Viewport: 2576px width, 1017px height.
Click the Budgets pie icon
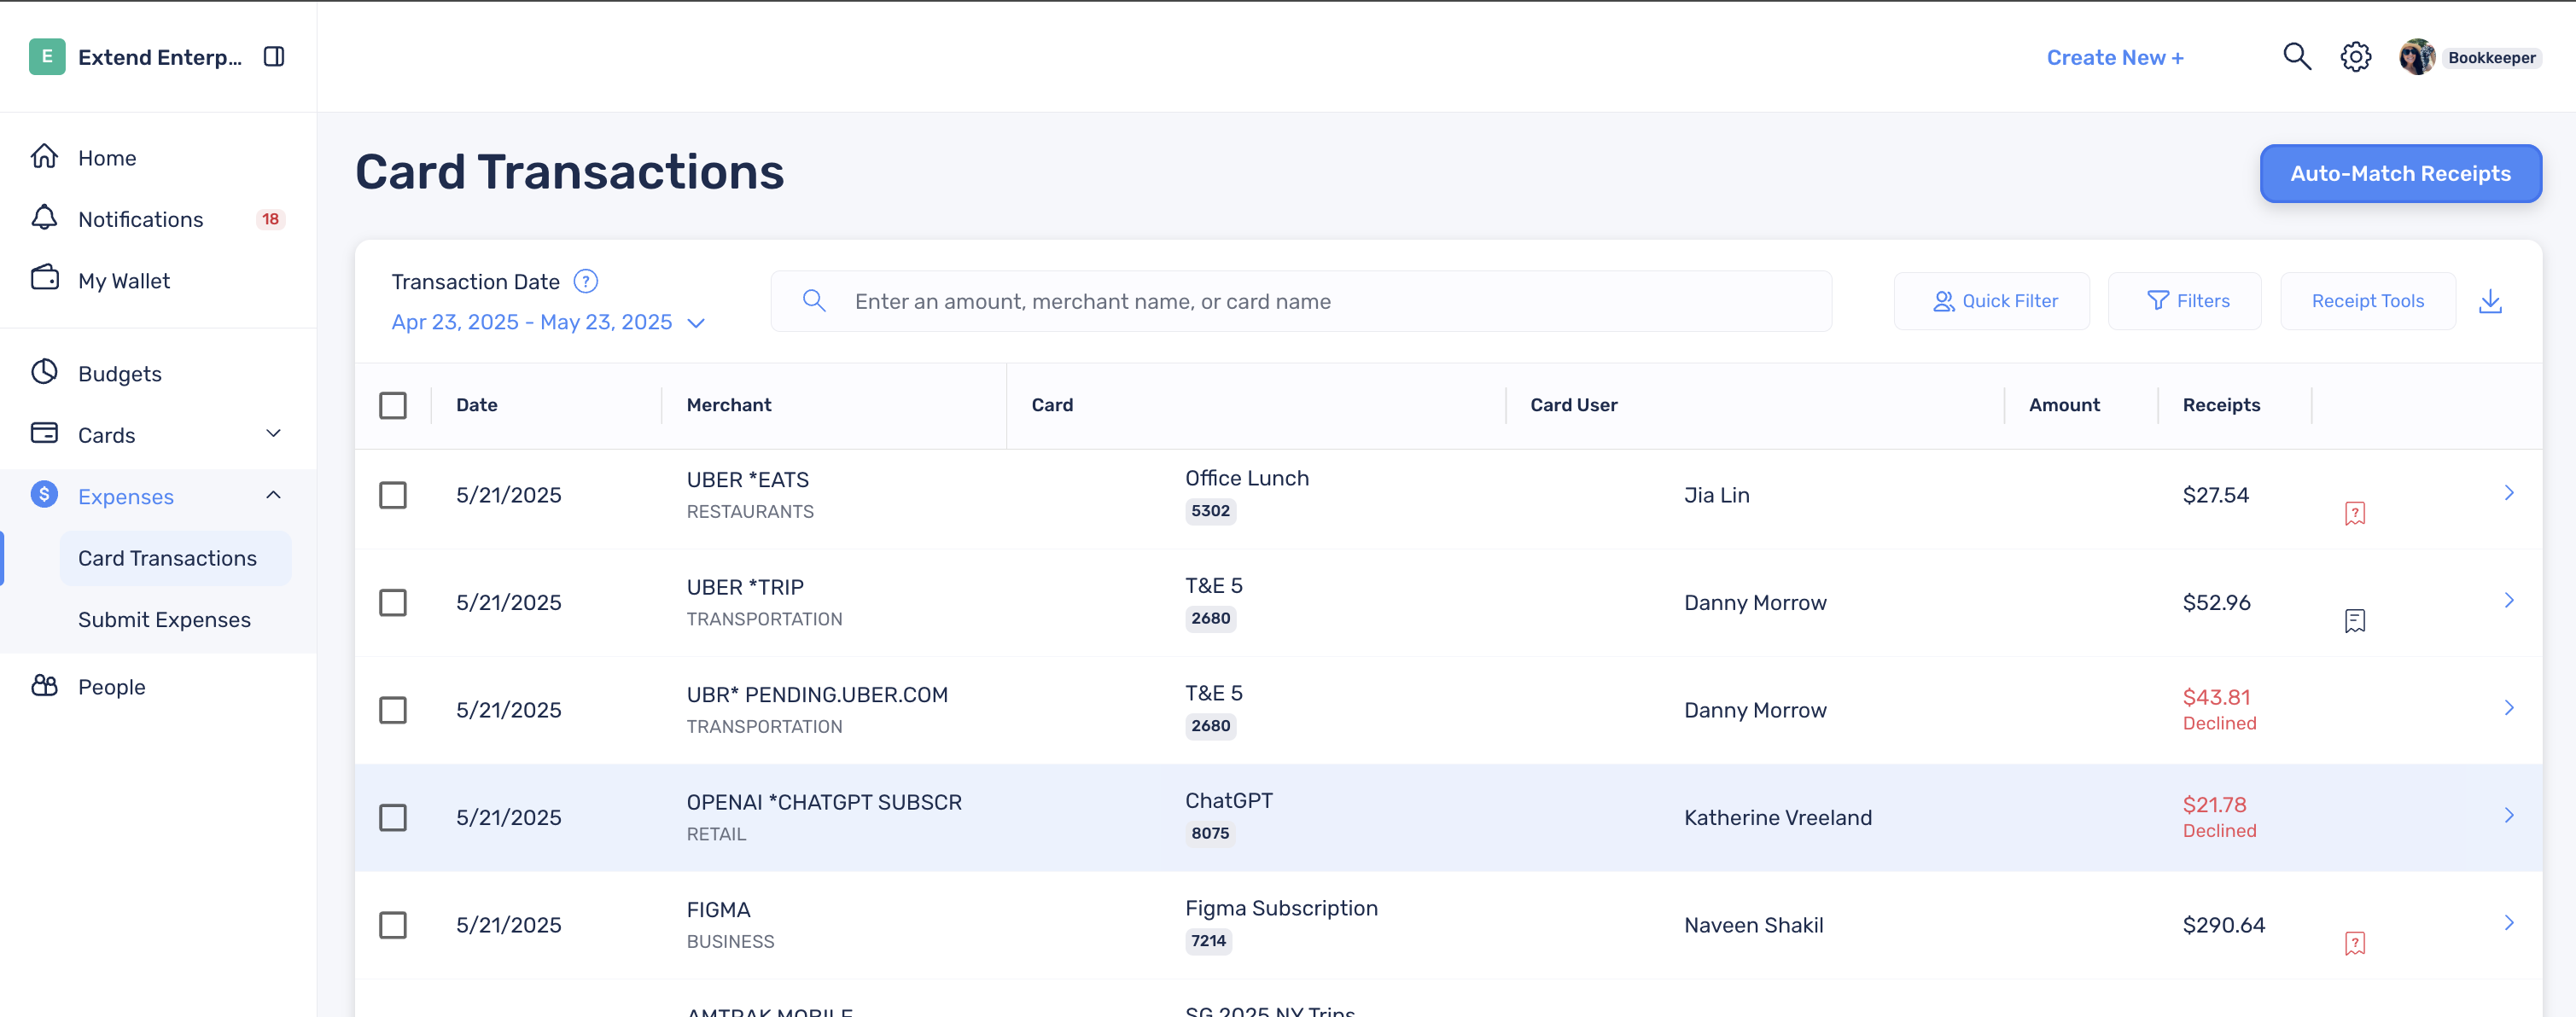[x=44, y=372]
